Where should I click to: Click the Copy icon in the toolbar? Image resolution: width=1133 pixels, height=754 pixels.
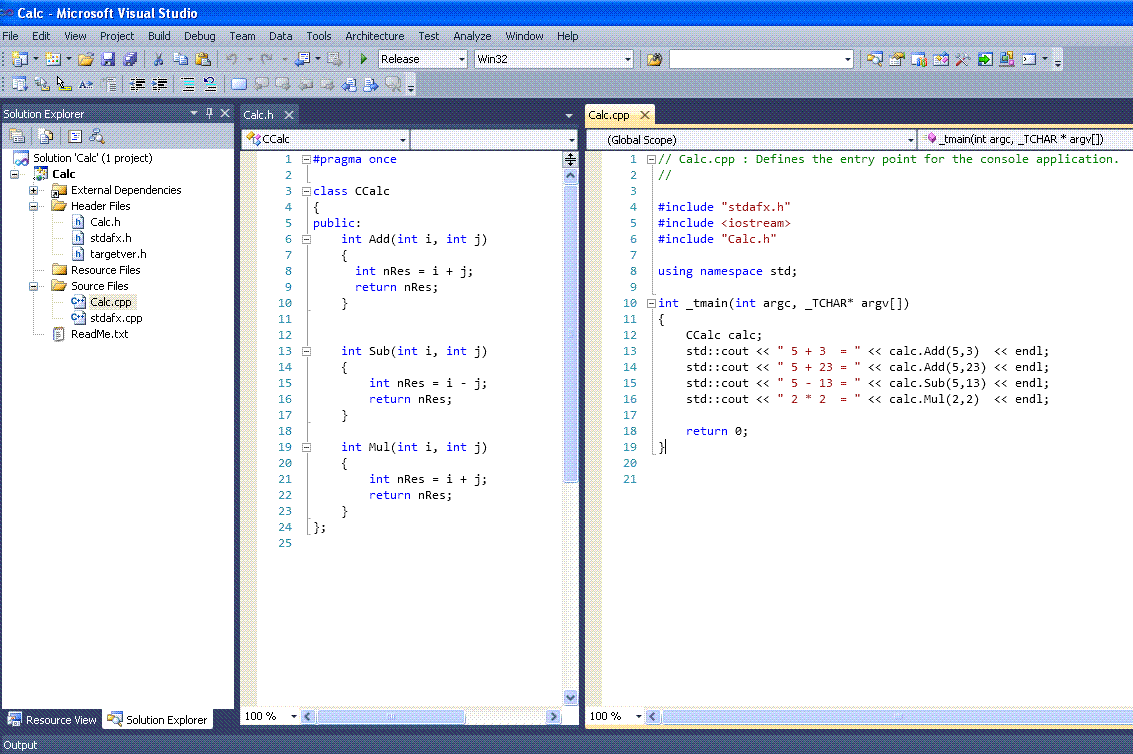(181, 59)
